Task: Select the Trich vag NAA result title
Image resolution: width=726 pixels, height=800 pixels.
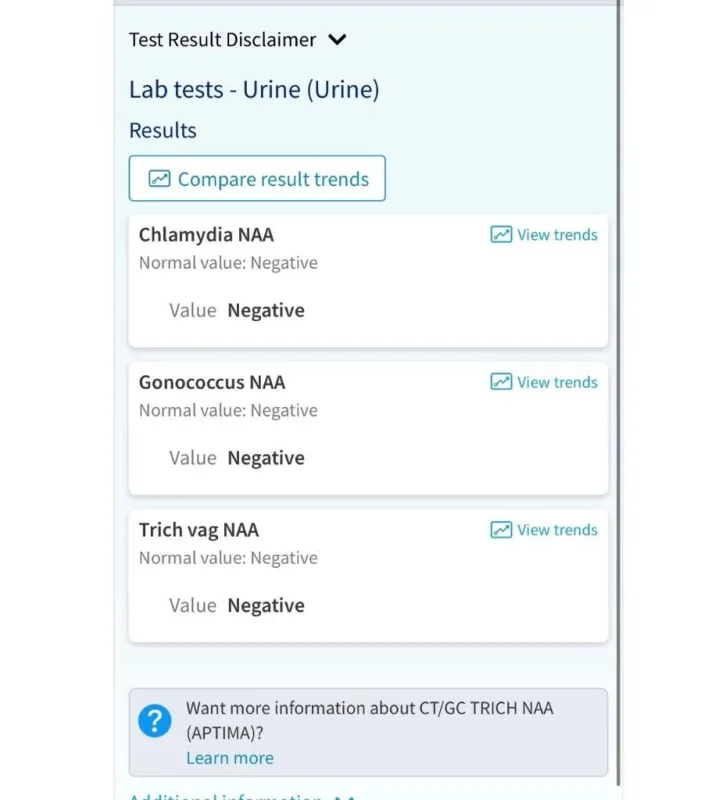Action: coord(199,530)
